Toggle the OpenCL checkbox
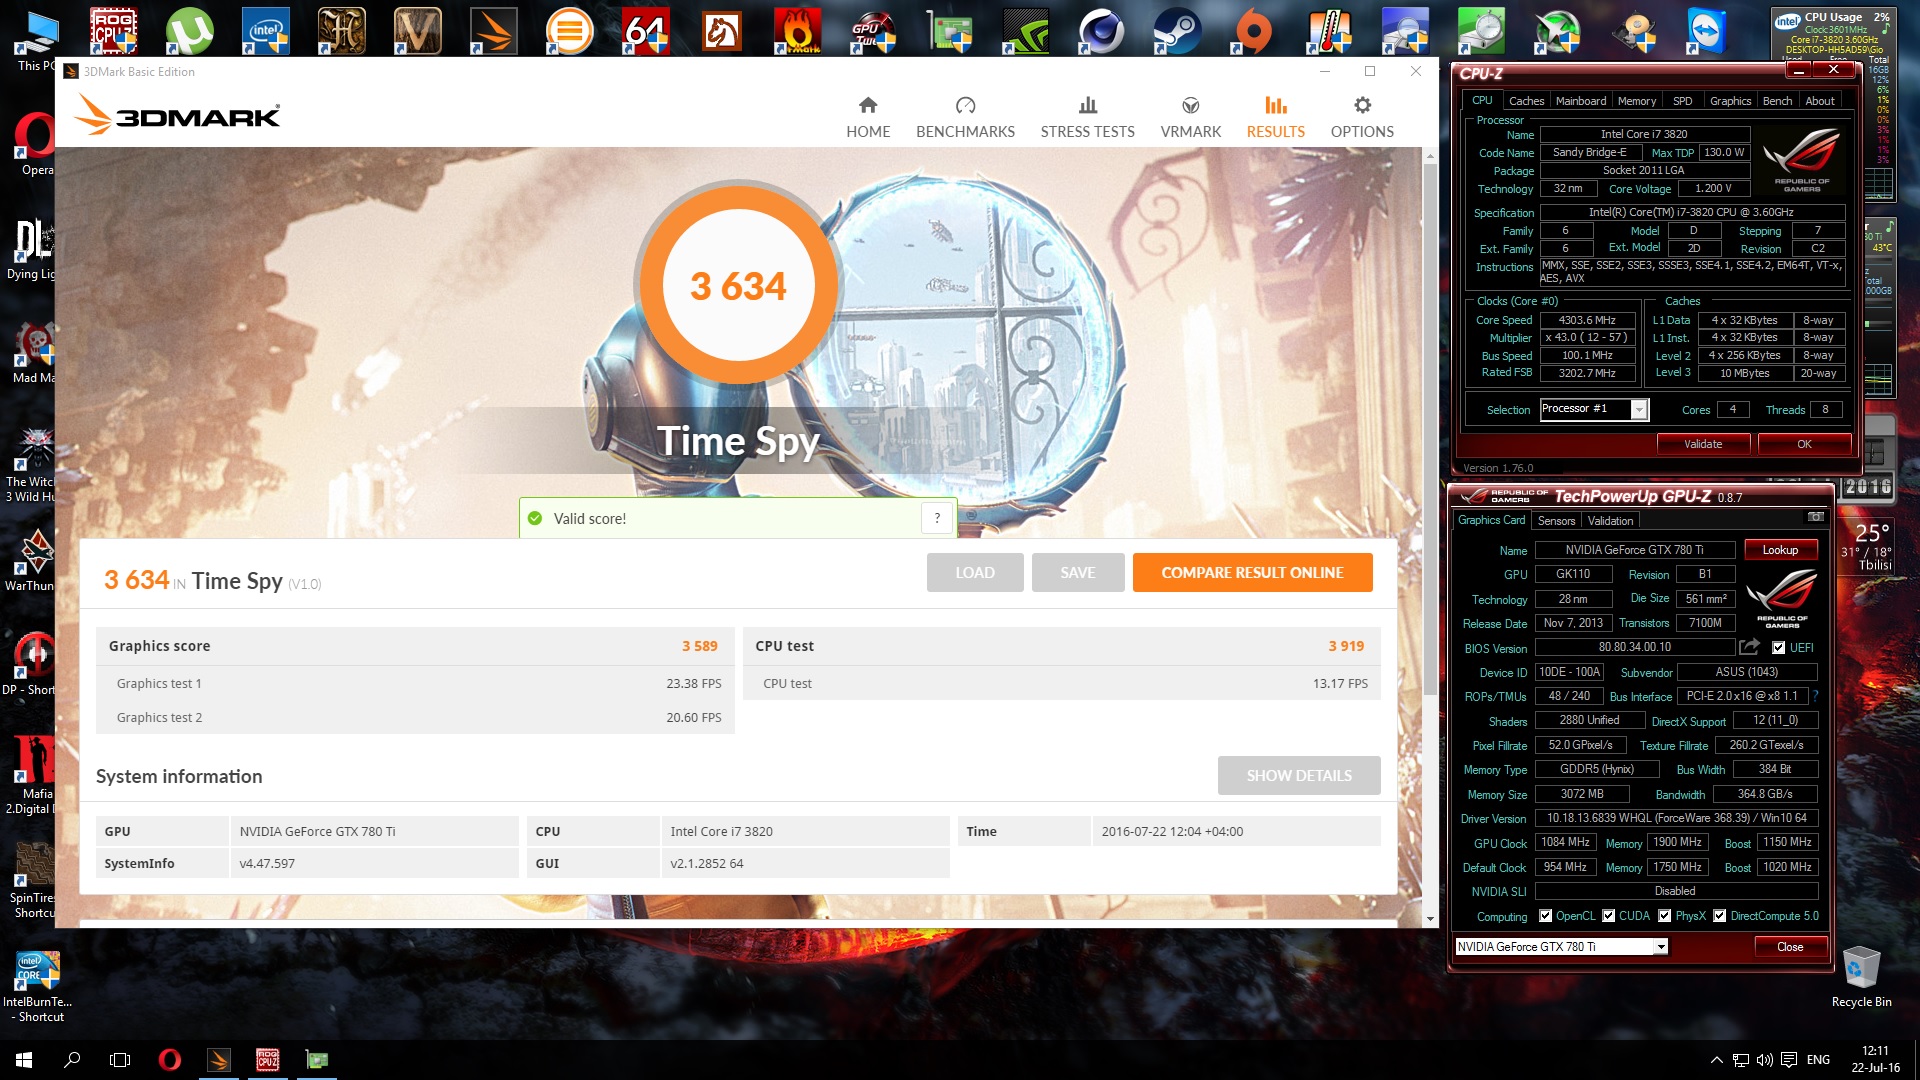1920x1080 pixels. [1545, 916]
